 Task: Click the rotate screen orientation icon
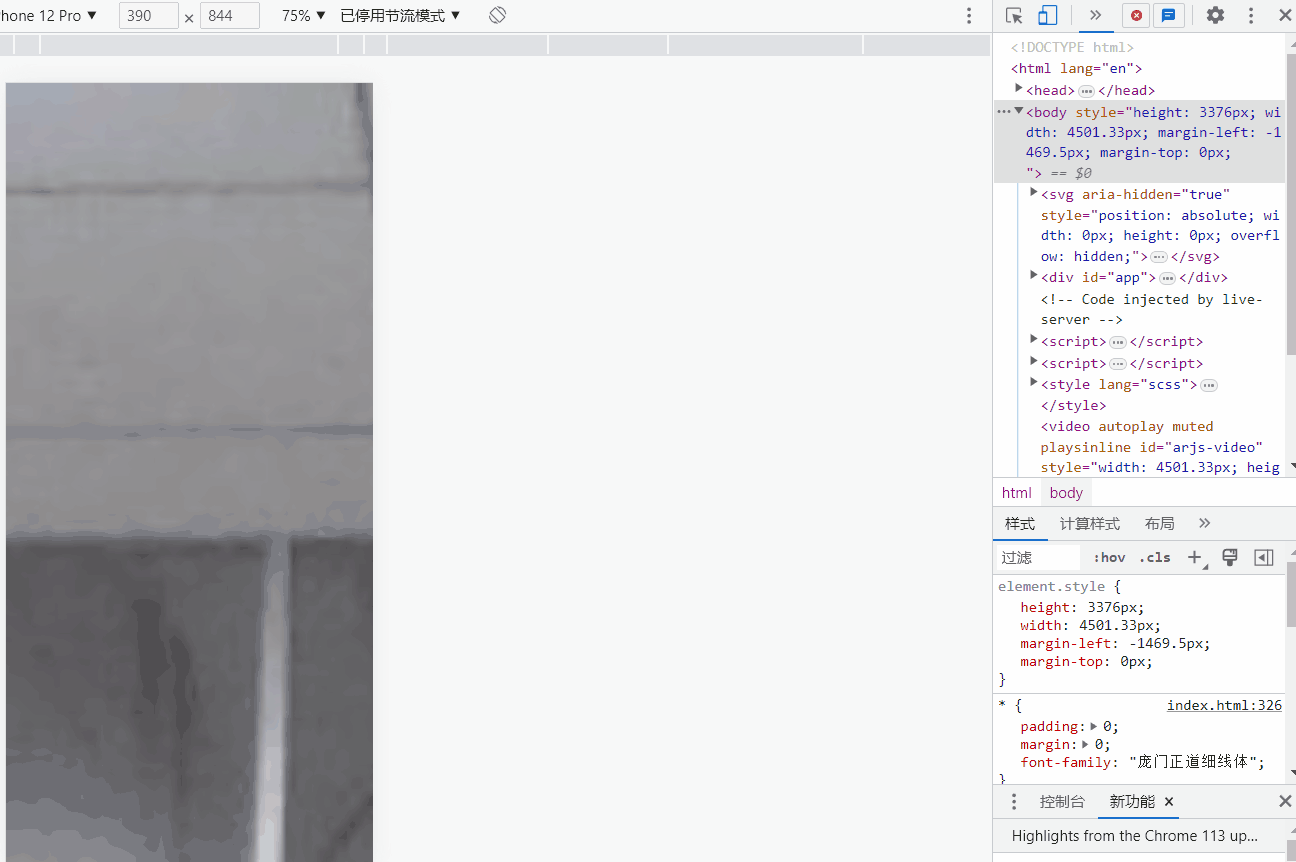click(x=497, y=16)
